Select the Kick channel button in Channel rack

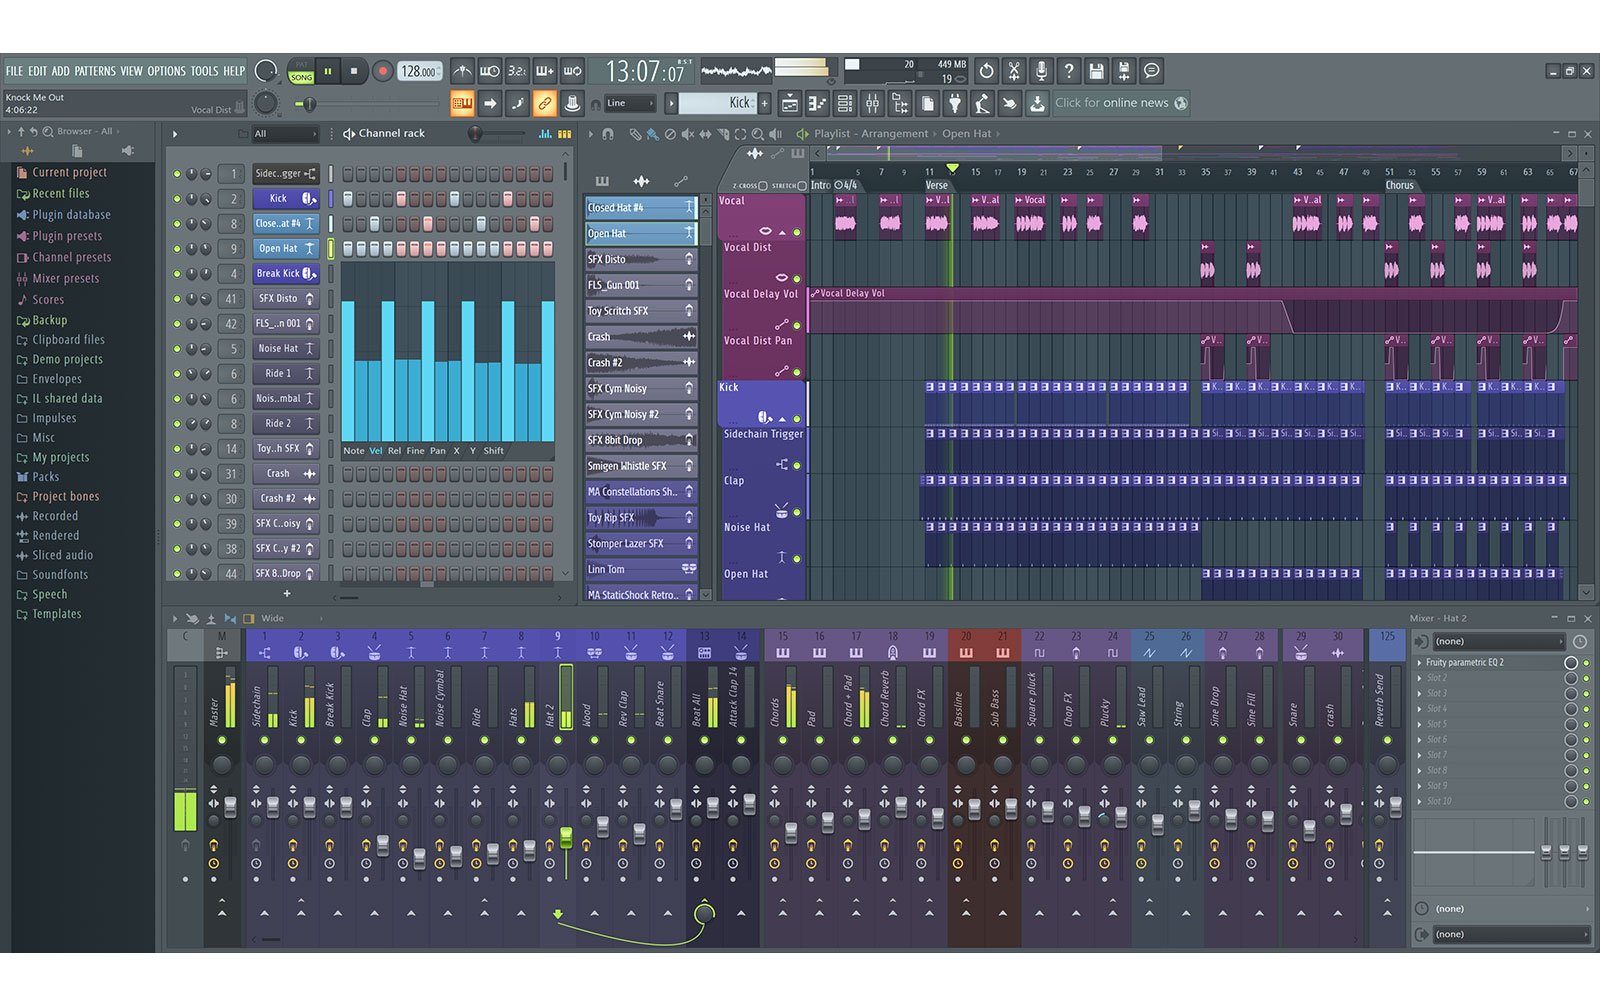(x=285, y=199)
